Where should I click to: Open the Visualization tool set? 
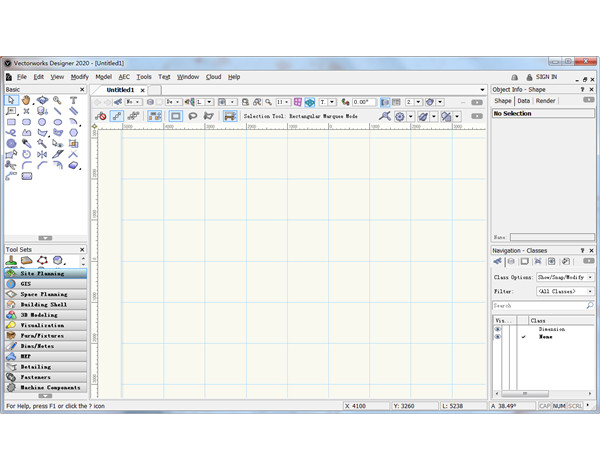[x=46, y=325]
